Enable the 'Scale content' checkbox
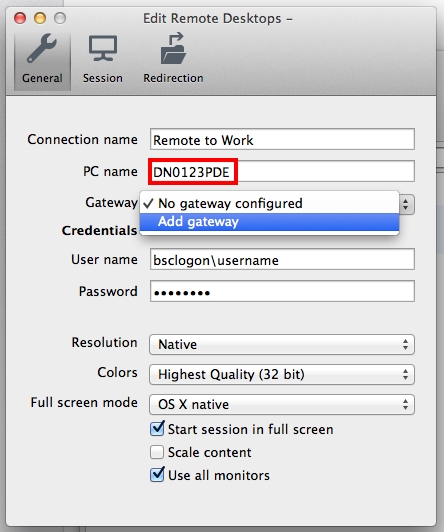Viewport: 444px width, 532px height. click(157, 452)
